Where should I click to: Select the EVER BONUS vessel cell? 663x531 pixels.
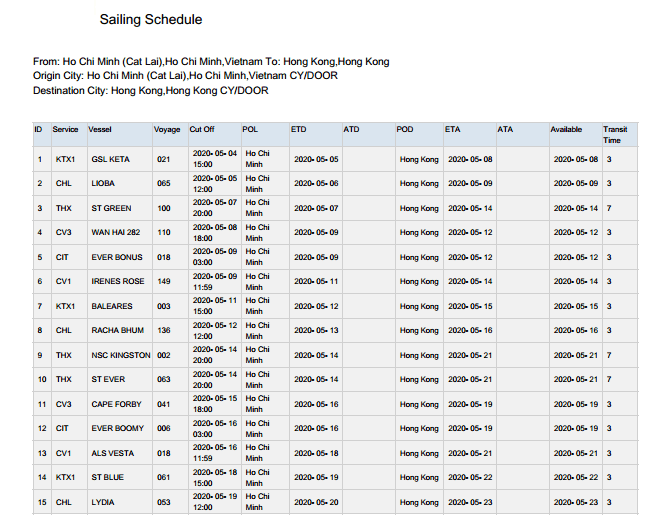(x=117, y=257)
